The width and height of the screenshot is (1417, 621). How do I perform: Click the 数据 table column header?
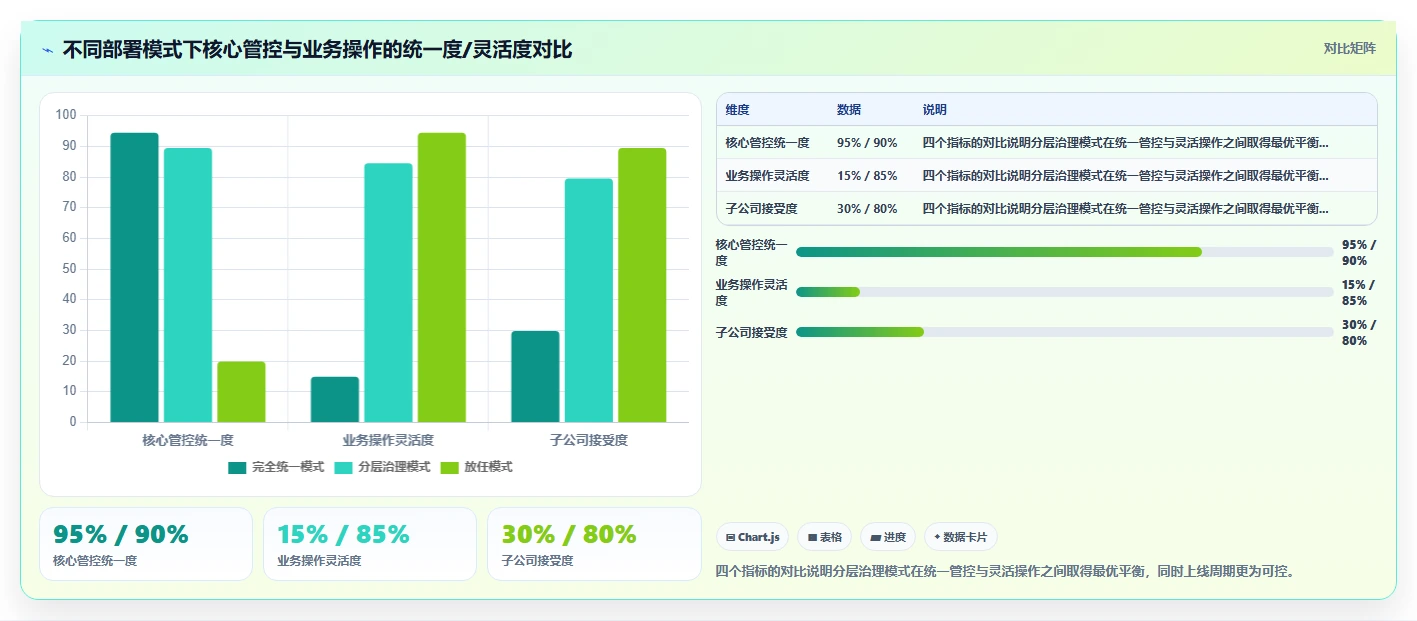(x=849, y=110)
